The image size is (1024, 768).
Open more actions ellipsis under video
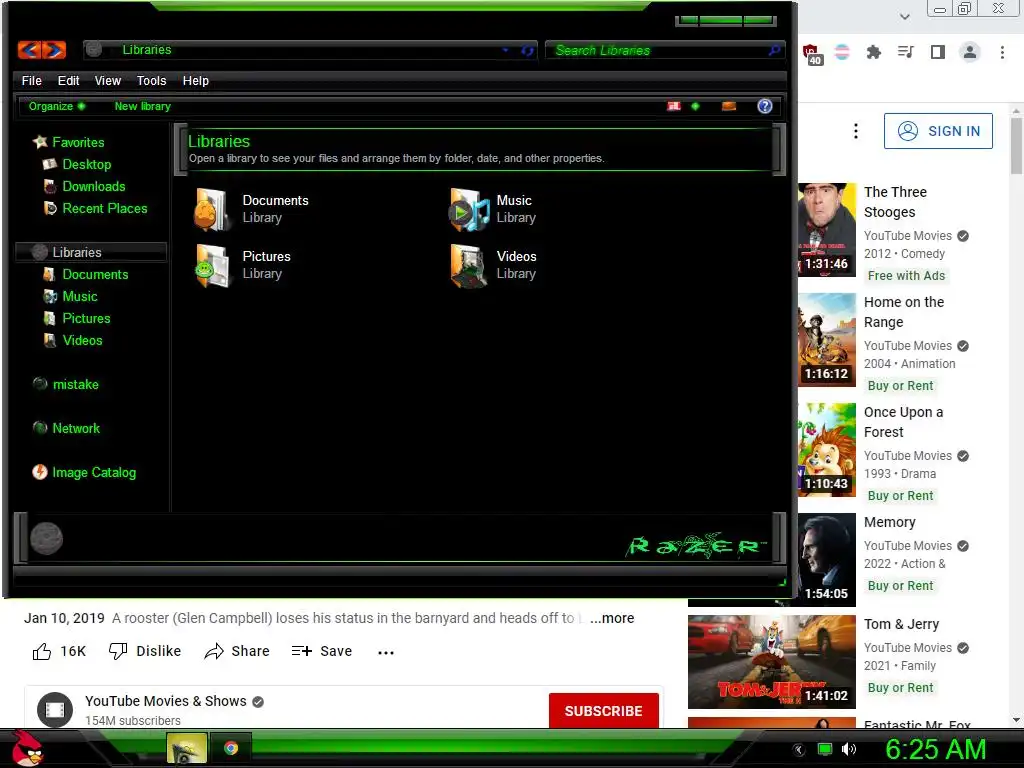point(386,652)
